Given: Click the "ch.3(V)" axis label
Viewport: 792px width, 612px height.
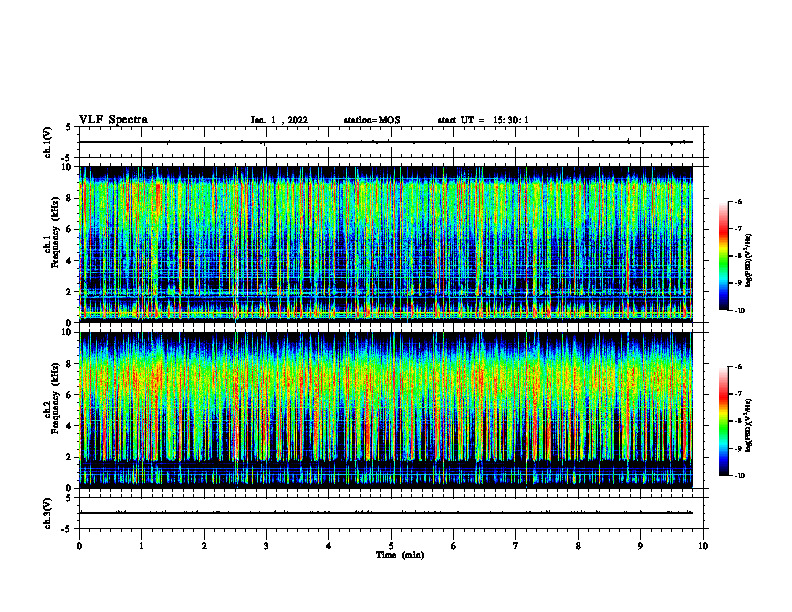Looking at the screenshot, I should point(48,513).
